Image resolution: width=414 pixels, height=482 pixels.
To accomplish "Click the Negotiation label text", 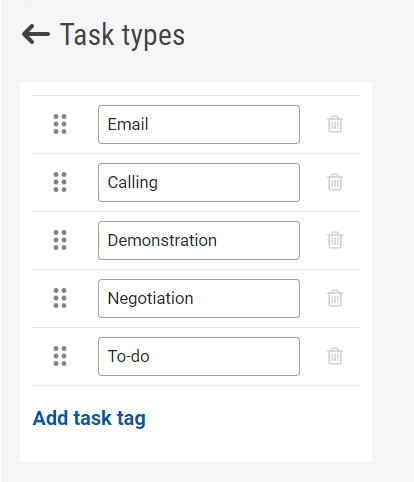I will coord(150,298).
